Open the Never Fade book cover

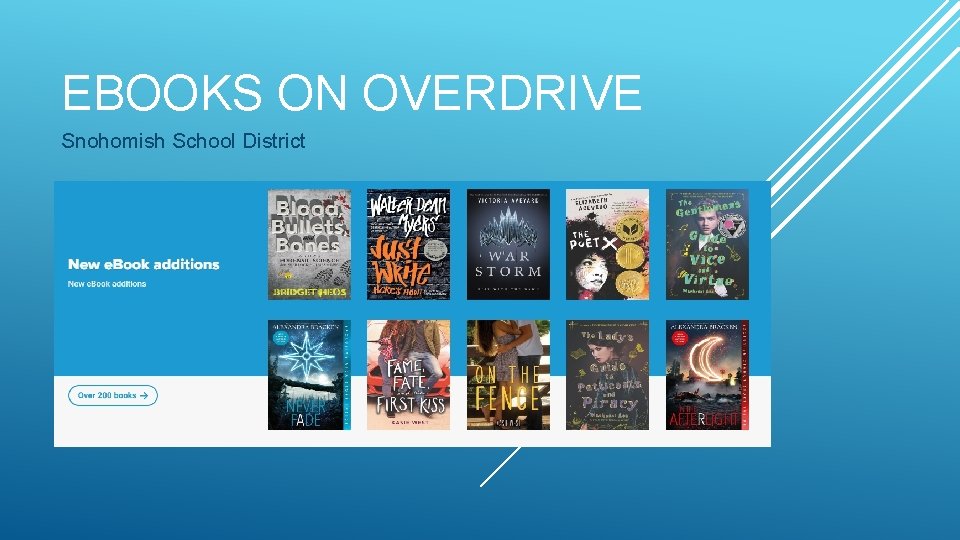(309, 375)
